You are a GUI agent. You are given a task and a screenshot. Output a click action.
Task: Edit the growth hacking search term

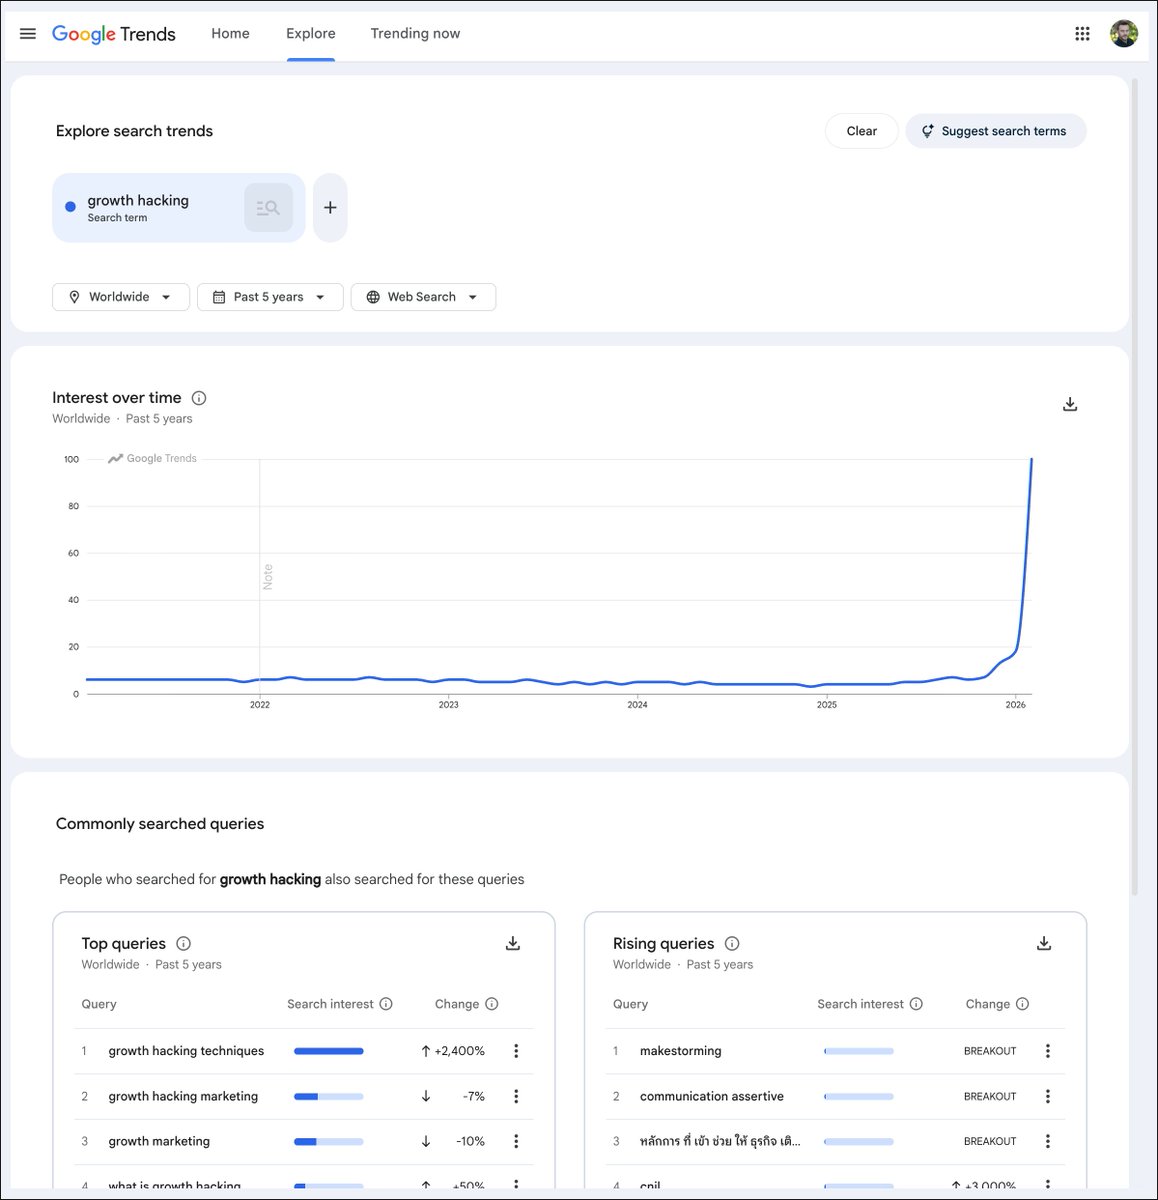pyautogui.click(x=138, y=200)
